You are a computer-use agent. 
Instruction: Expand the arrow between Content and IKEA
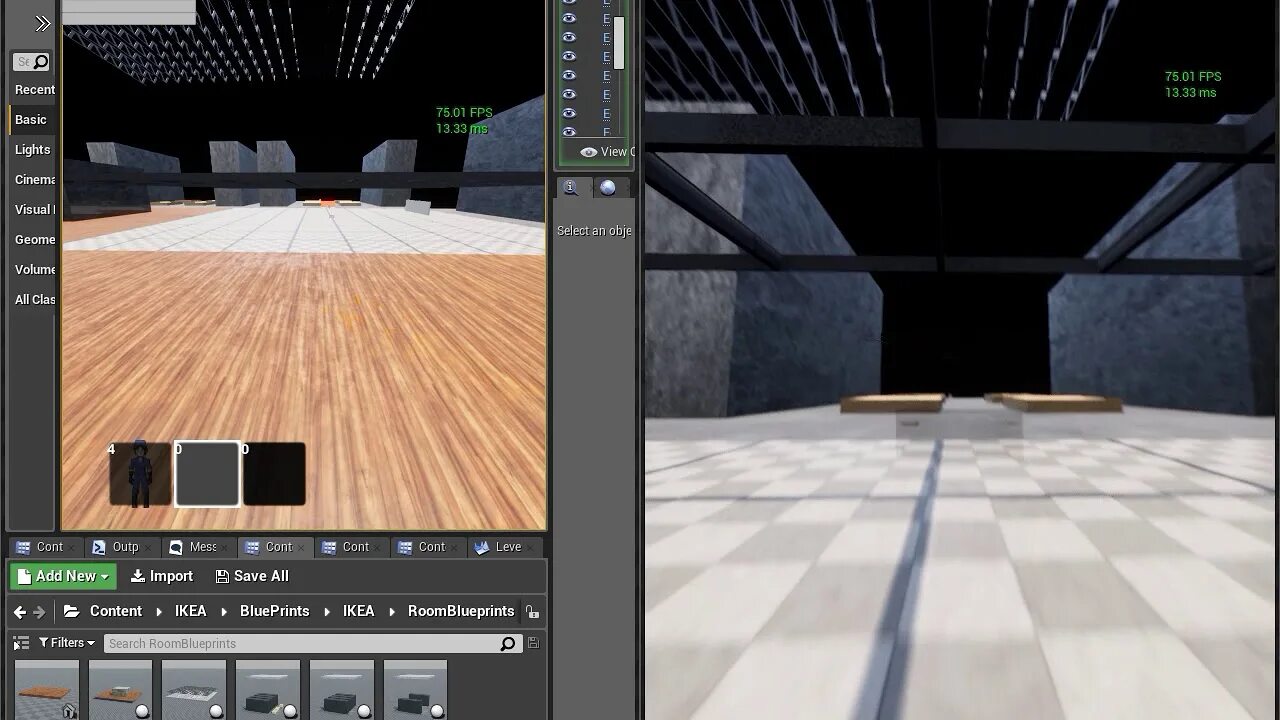tap(159, 612)
